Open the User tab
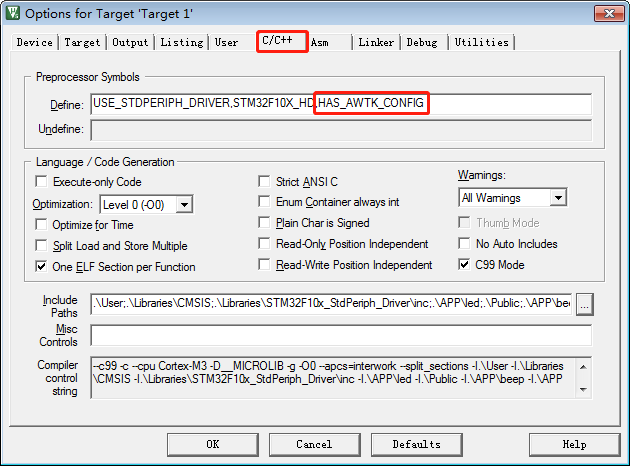The height and width of the screenshot is (466, 630). (226, 42)
